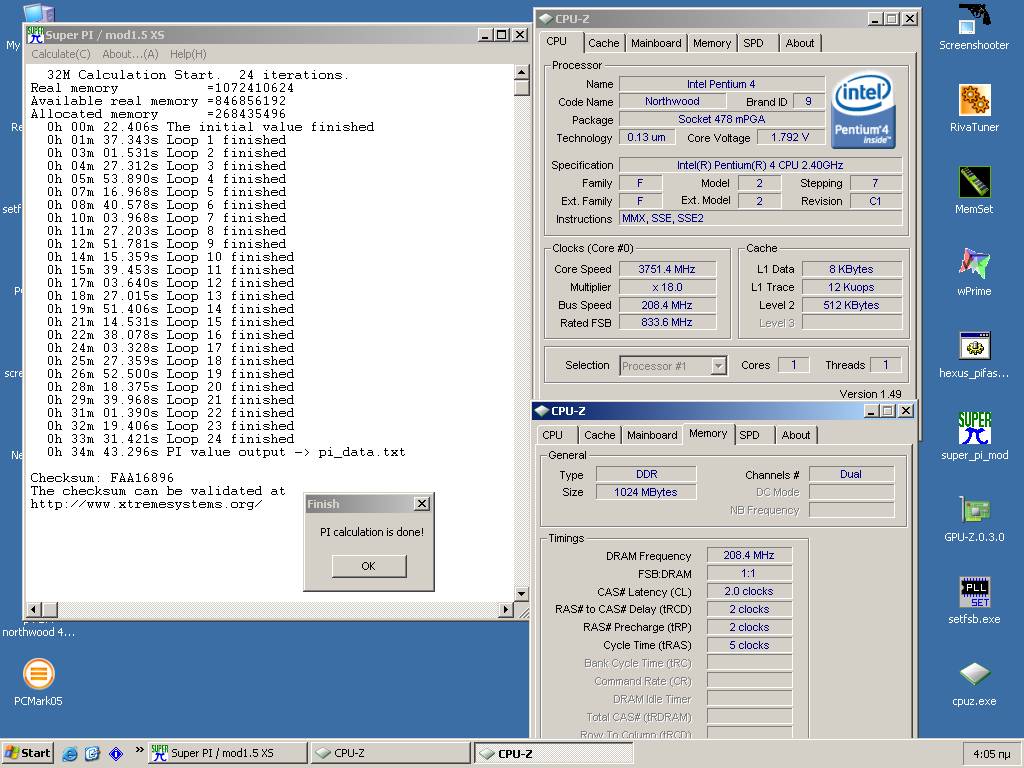Expand the quick launch chevron
Viewport: 1024px width, 768px height.
[139, 750]
